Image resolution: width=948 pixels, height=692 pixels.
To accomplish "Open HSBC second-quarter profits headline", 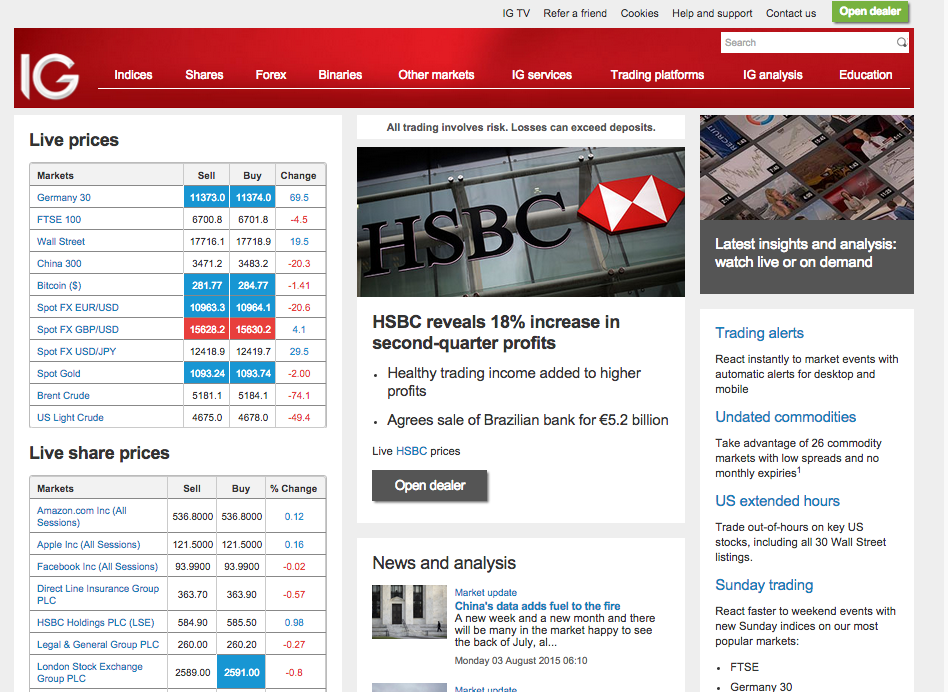I will [496, 332].
